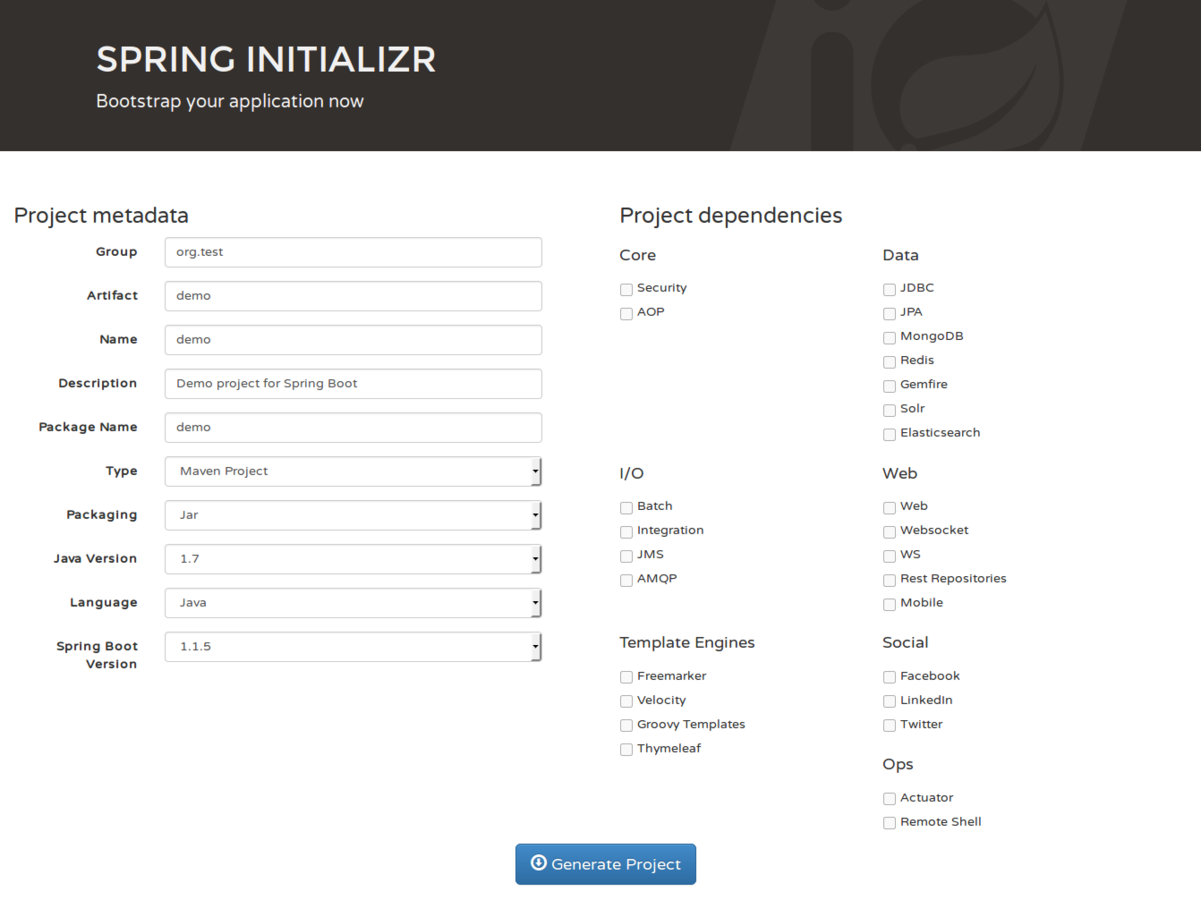The height and width of the screenshot is (900, 1201).
Task: Check the Facebook social dependency
Action: pos(889,677)
